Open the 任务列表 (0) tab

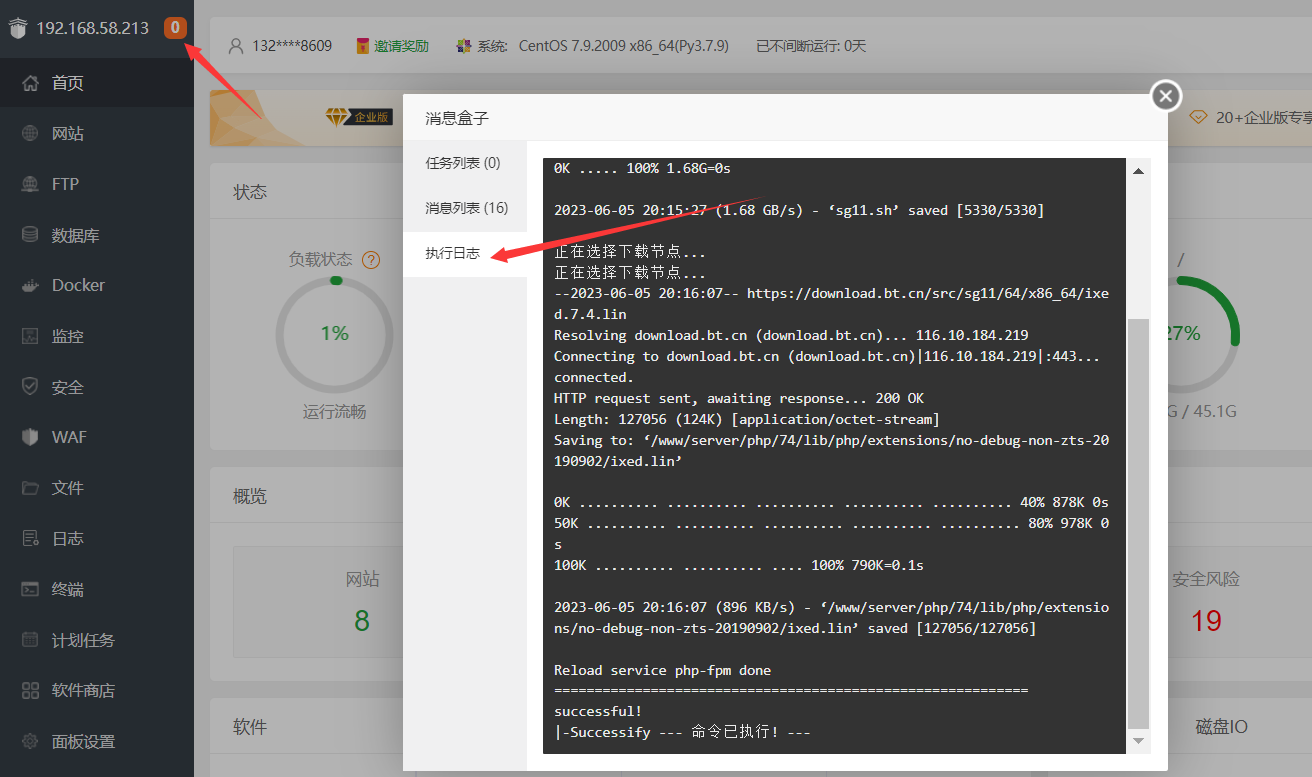463,163
